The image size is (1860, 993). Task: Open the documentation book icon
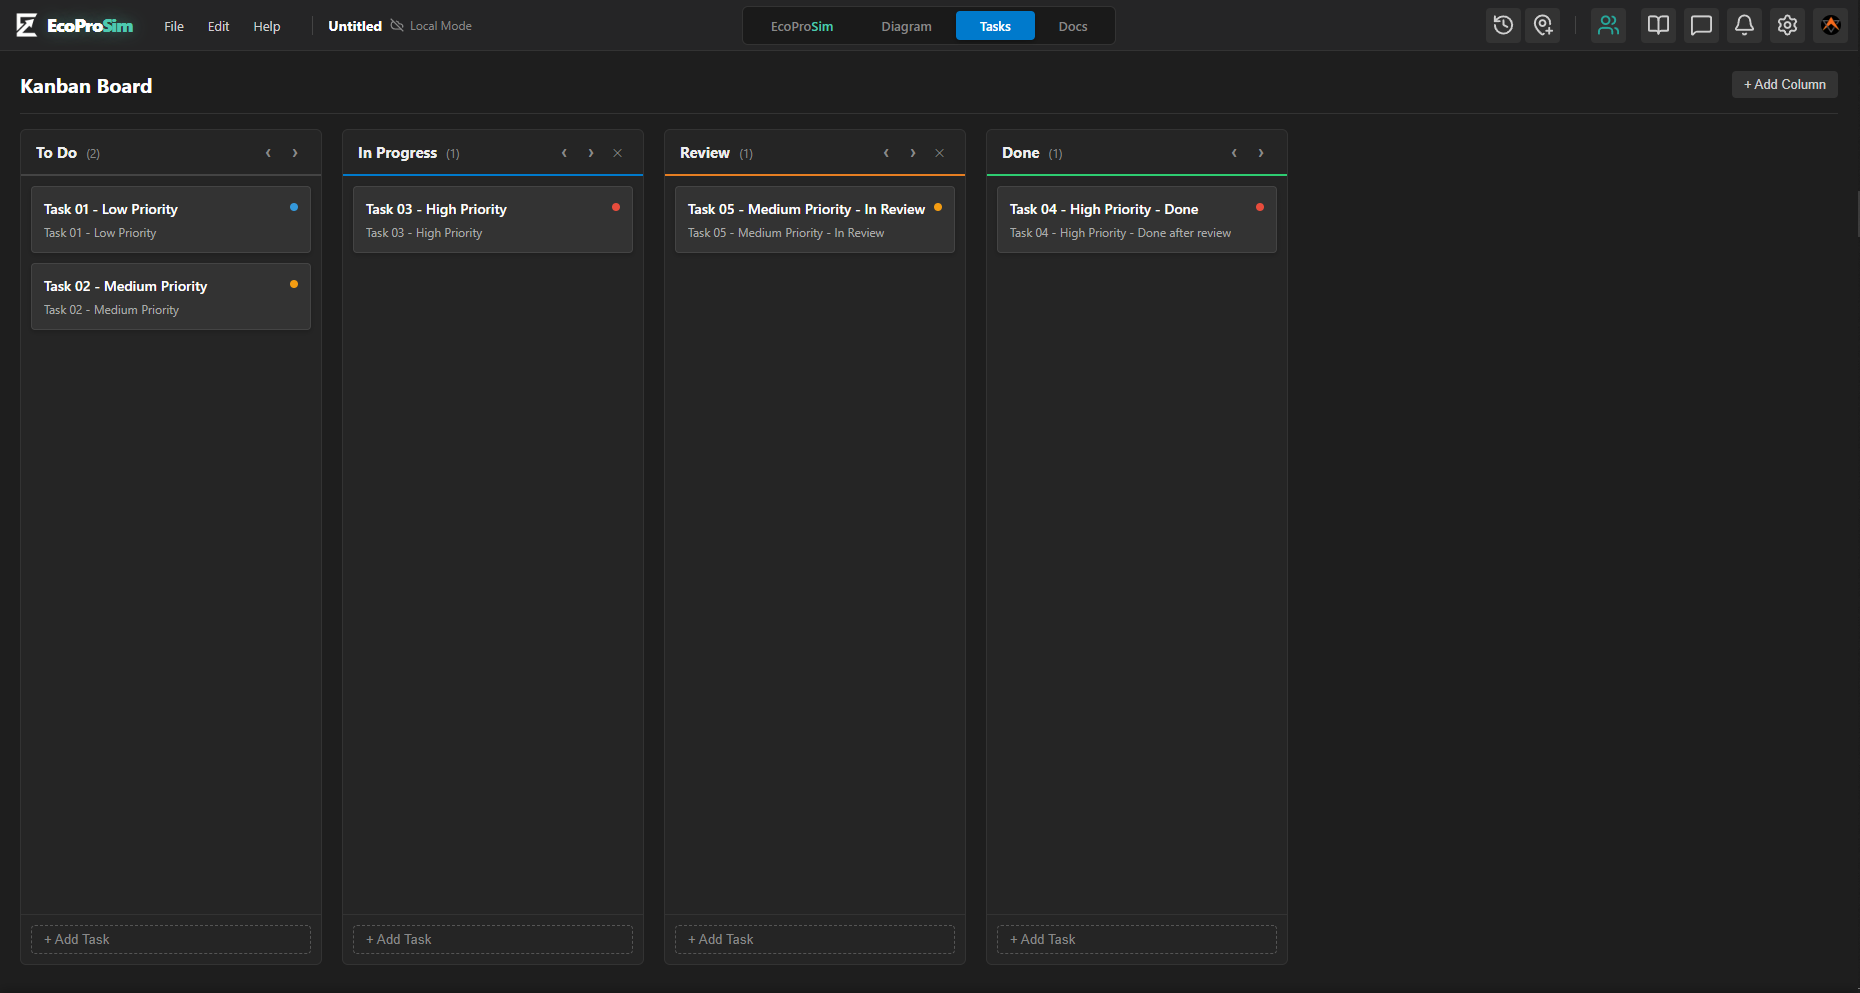(x=1658, y=26)
